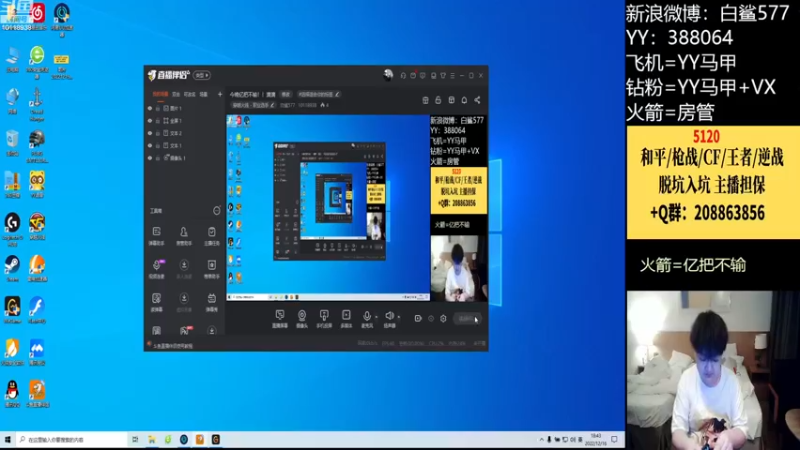Image resolution: width=800 pixels, height=450 pixels.
Task: Open the 房管助手 toolbox tool
Action: 184,236
